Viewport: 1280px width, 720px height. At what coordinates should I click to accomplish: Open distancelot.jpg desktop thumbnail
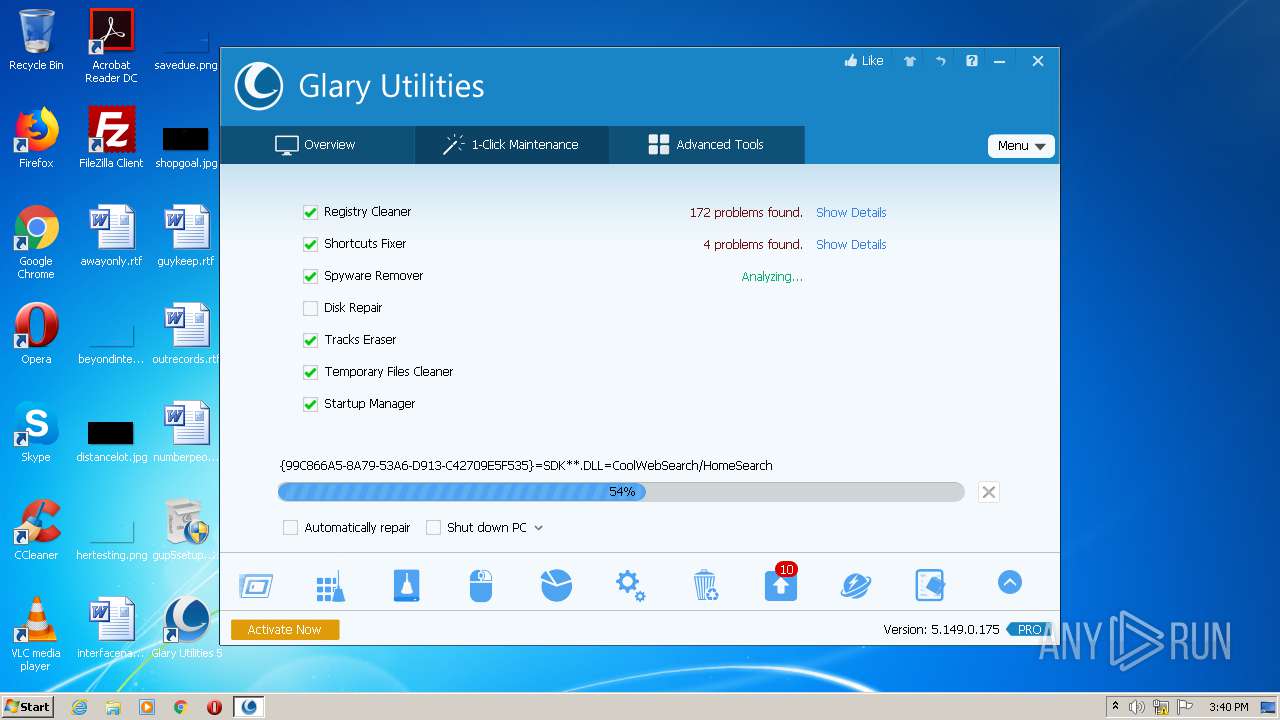point(112,440)
